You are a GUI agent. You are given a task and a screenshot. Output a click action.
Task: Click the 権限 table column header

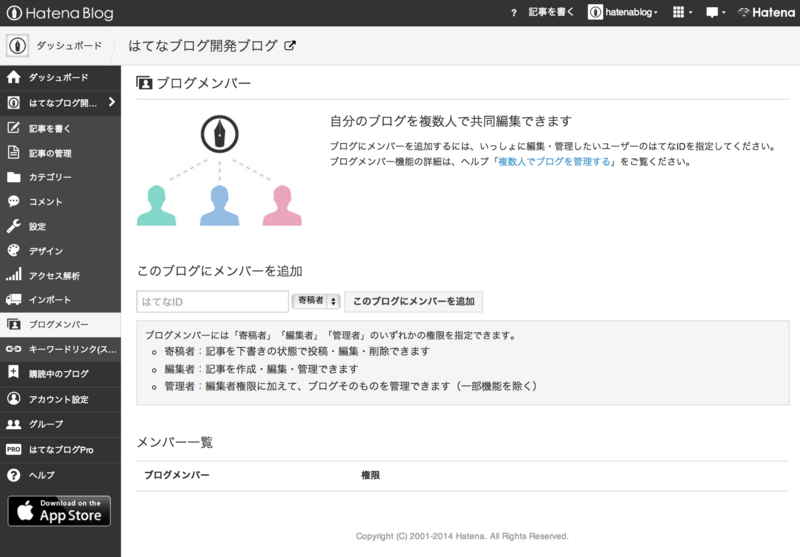(x=370, y=475)
